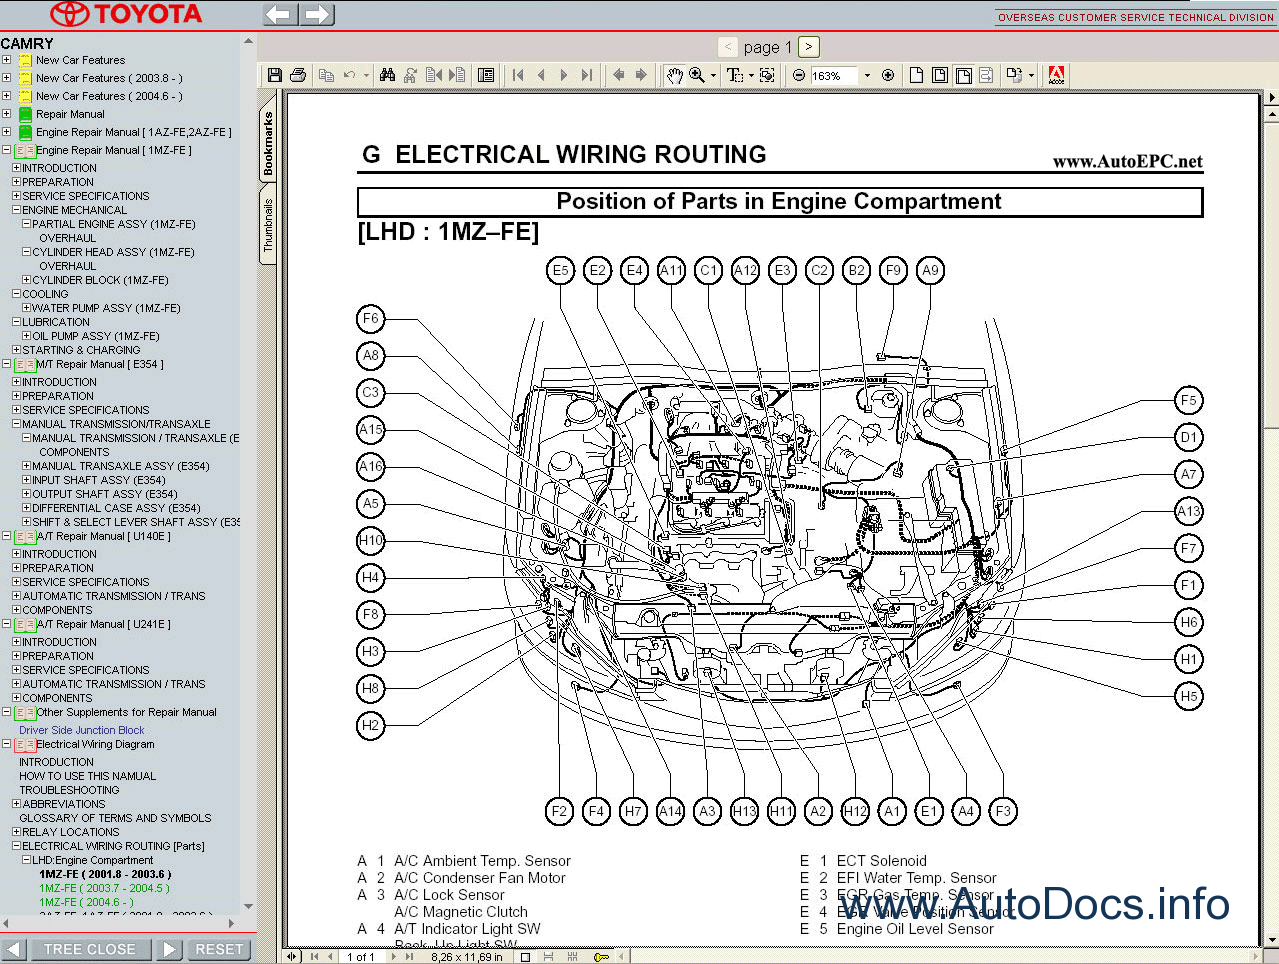The width and height of the screenshot is (1279, 964).
Task: Select continuous facing layout in status bar
Action: pyautogui.click(x=573, y=957)
